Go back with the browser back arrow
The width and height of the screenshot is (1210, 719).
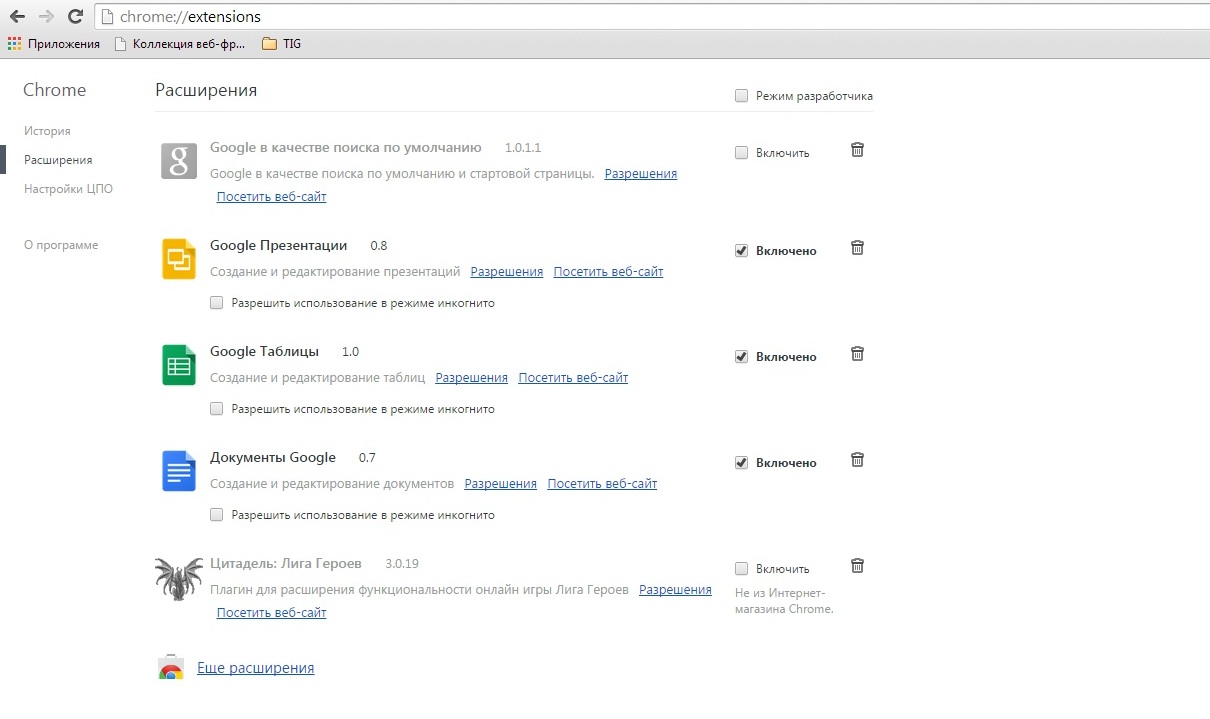point(17,16)
